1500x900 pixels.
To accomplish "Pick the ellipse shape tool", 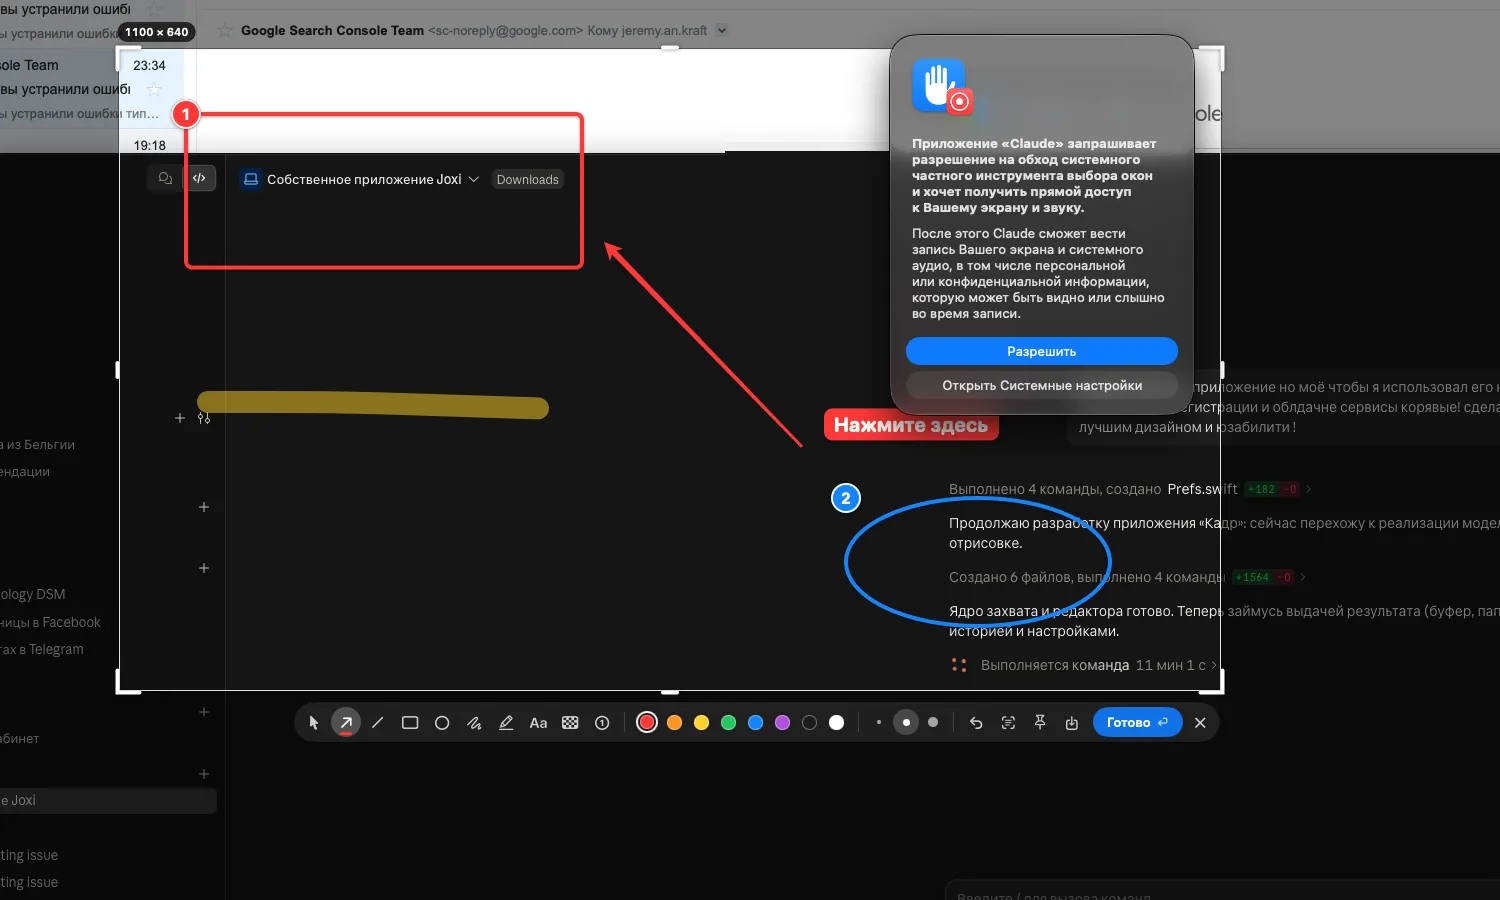I will point(442,723).
